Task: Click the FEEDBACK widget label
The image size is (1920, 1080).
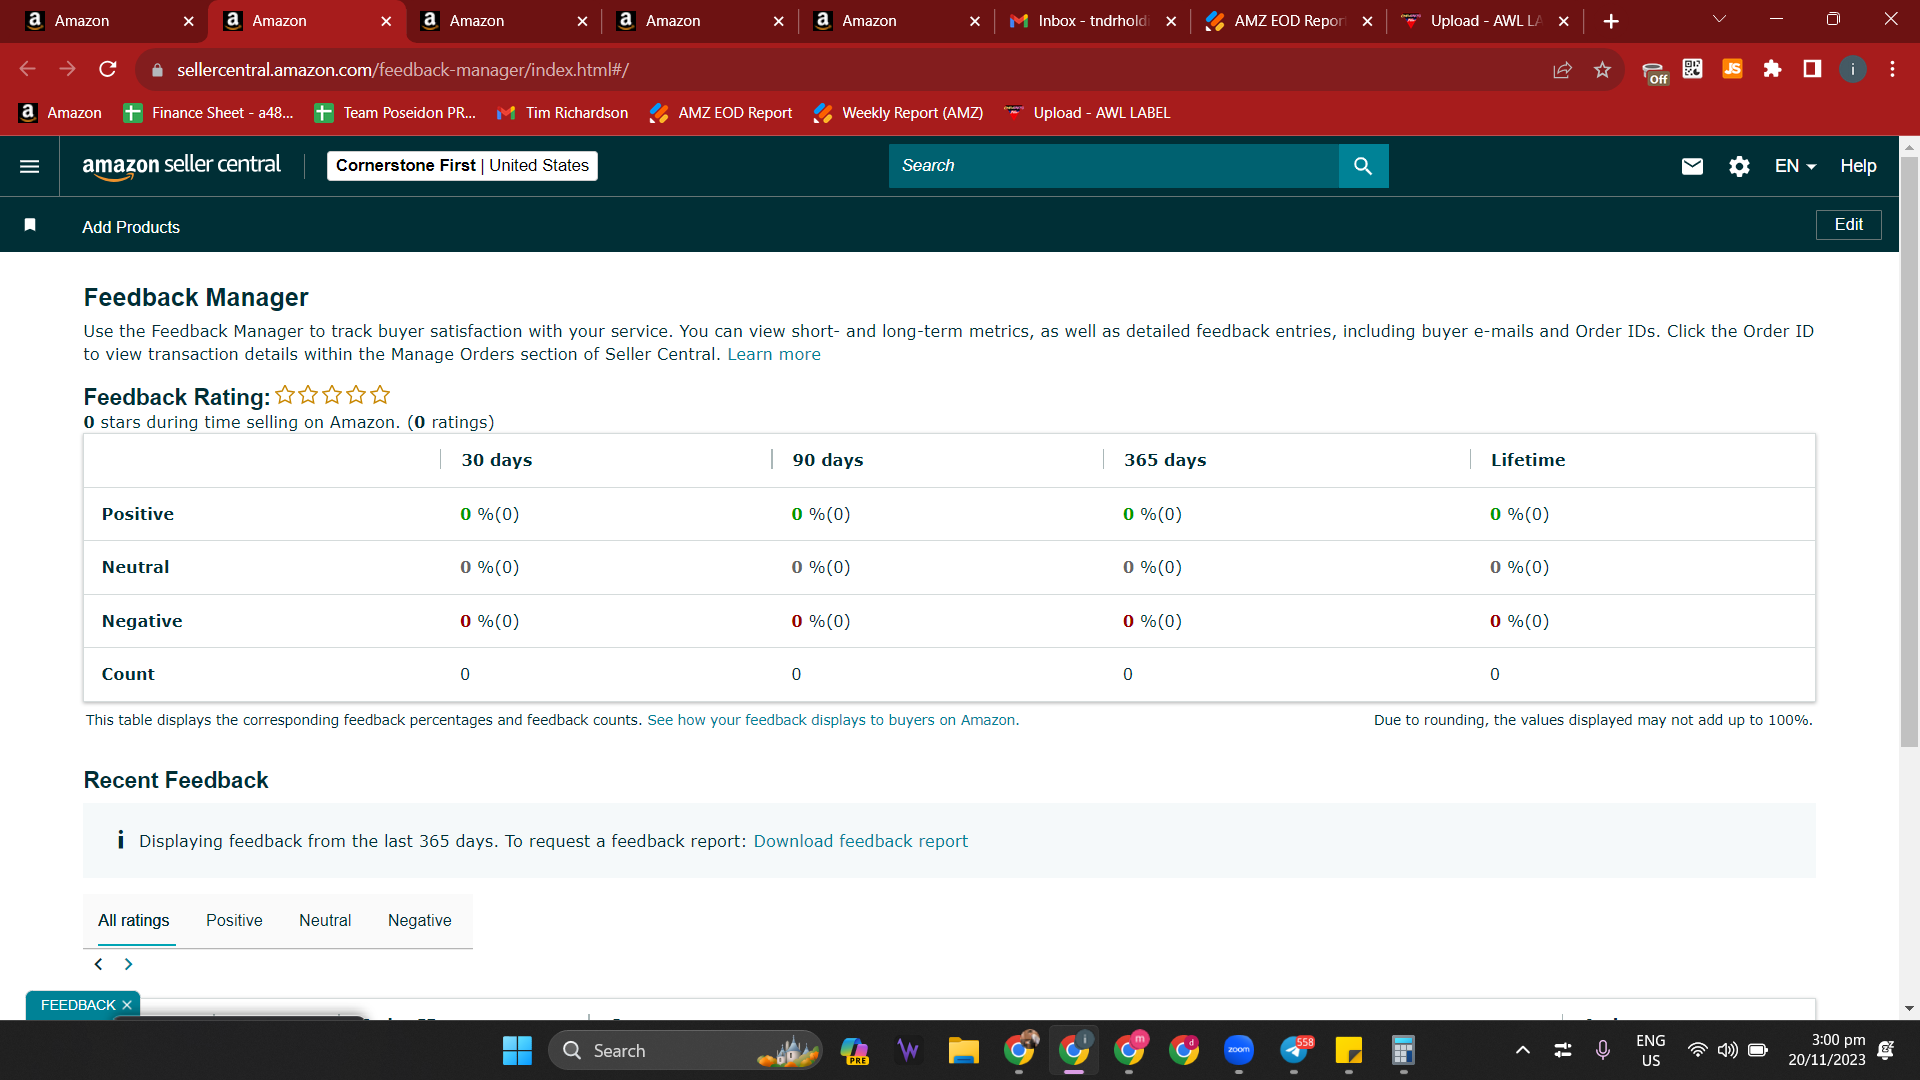Action: (x=78, y=1005)
